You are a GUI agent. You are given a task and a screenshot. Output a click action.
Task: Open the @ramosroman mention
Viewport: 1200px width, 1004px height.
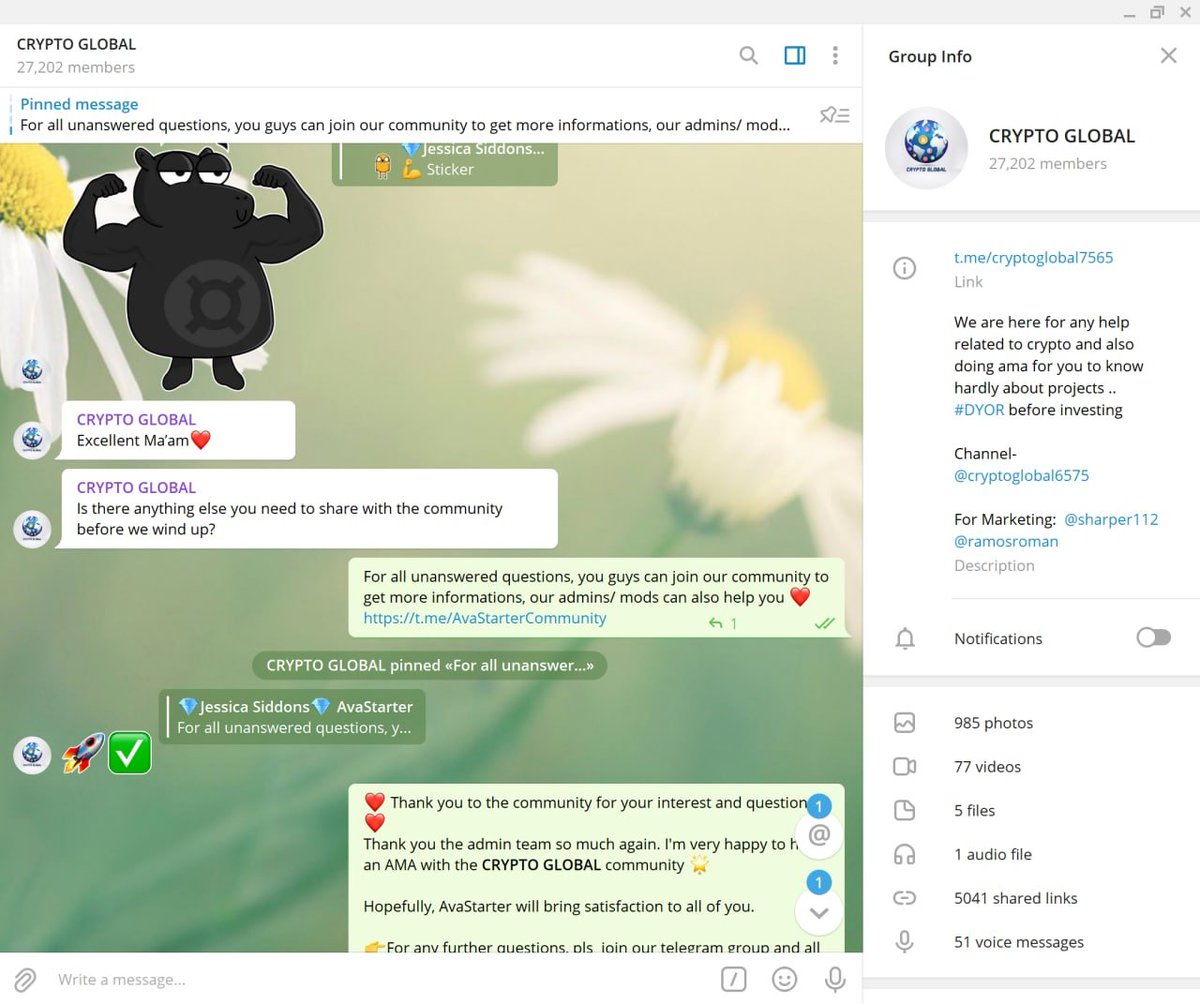tap(1006, 542)
